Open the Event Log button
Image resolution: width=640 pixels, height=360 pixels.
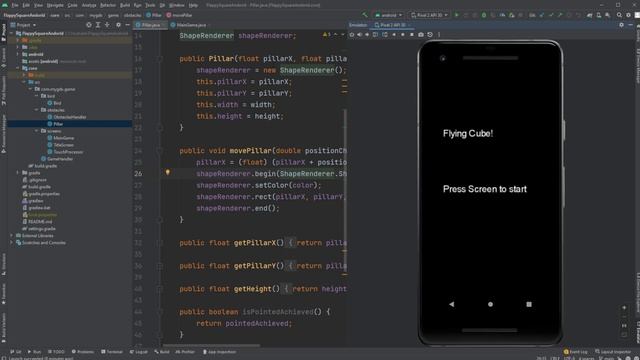pyautogui.click(x=576, y=351)
